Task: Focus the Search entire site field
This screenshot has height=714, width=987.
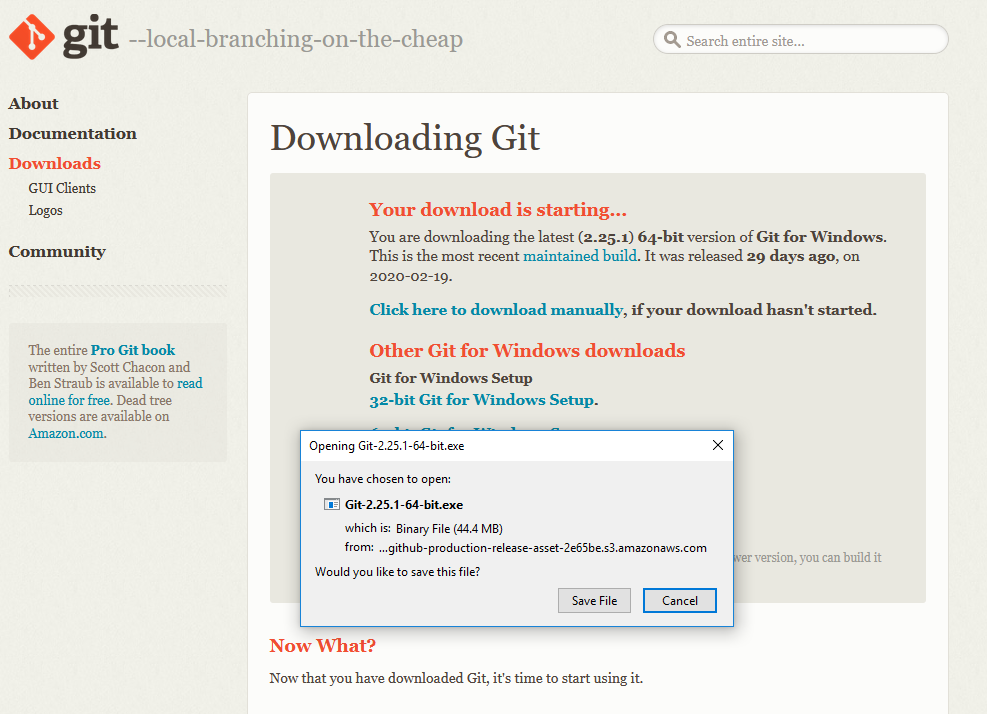Action: click(801, 40)
